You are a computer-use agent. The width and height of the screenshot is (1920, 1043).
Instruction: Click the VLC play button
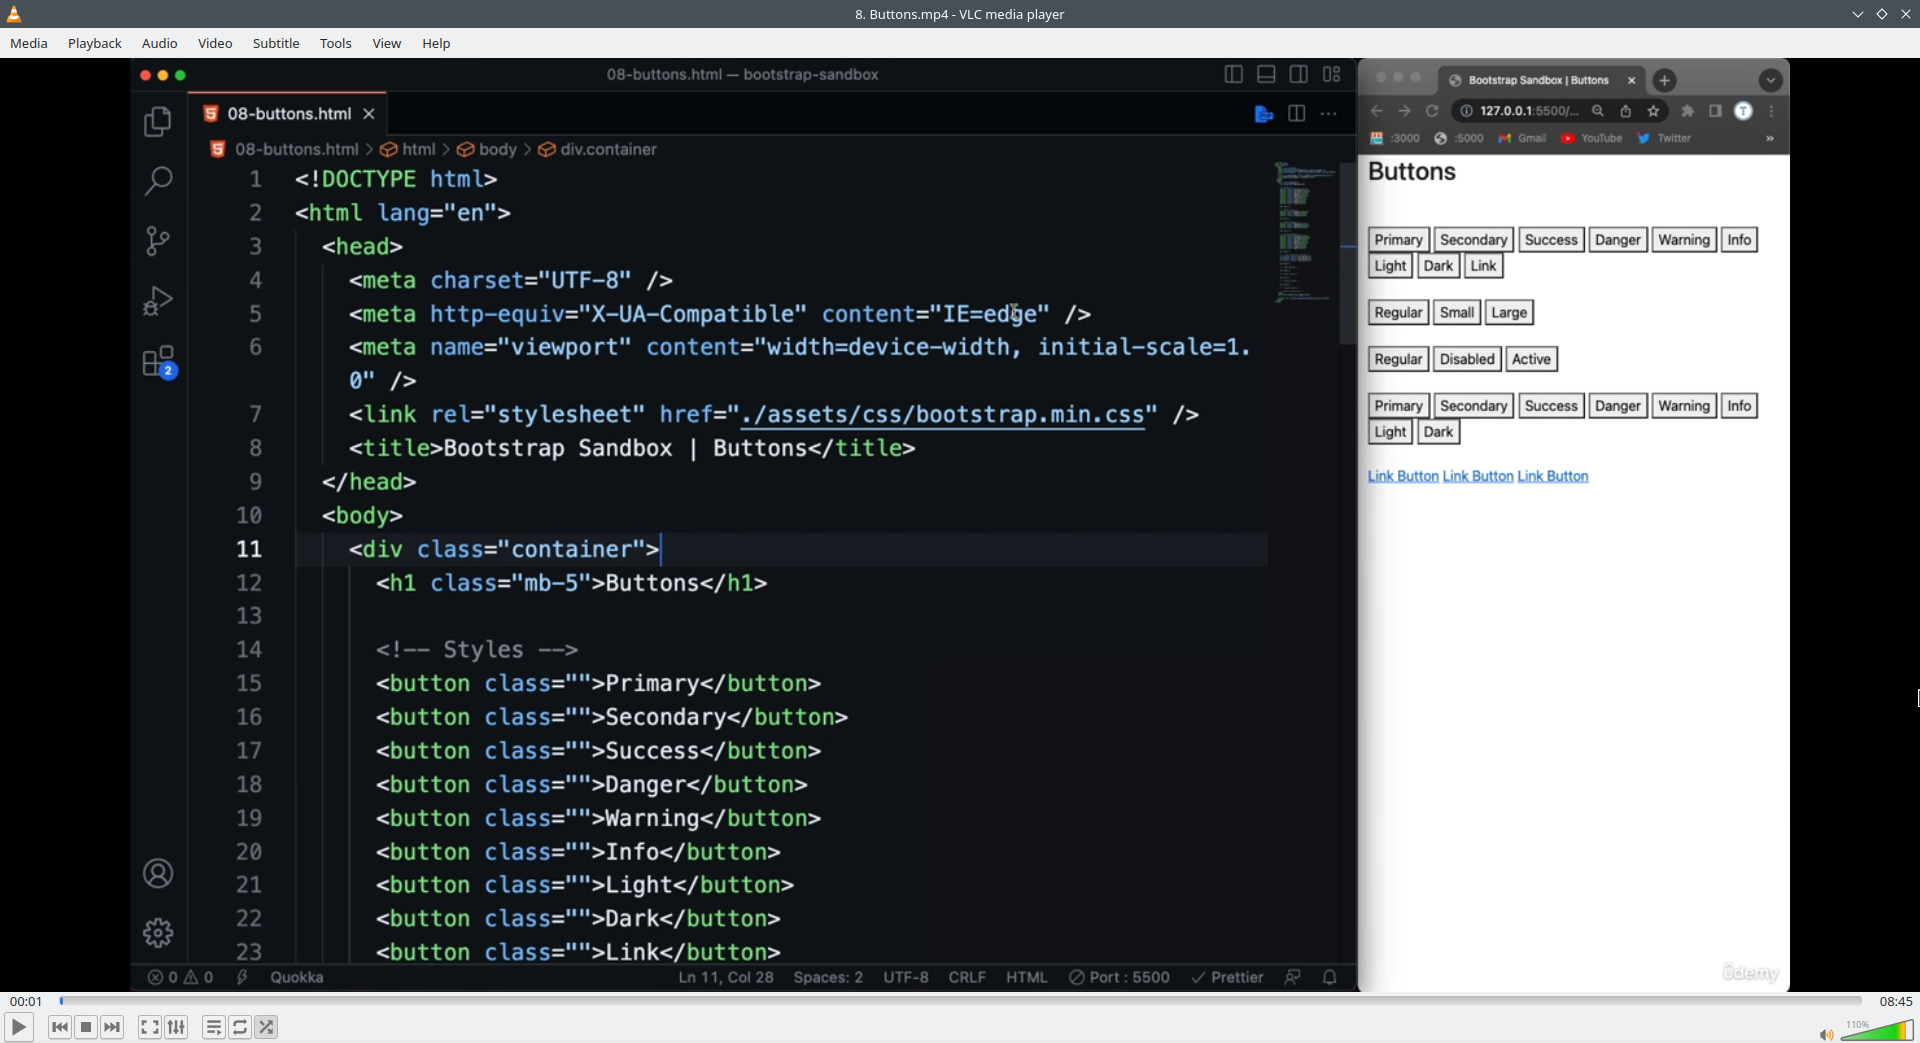click(x=18, y=1027)
